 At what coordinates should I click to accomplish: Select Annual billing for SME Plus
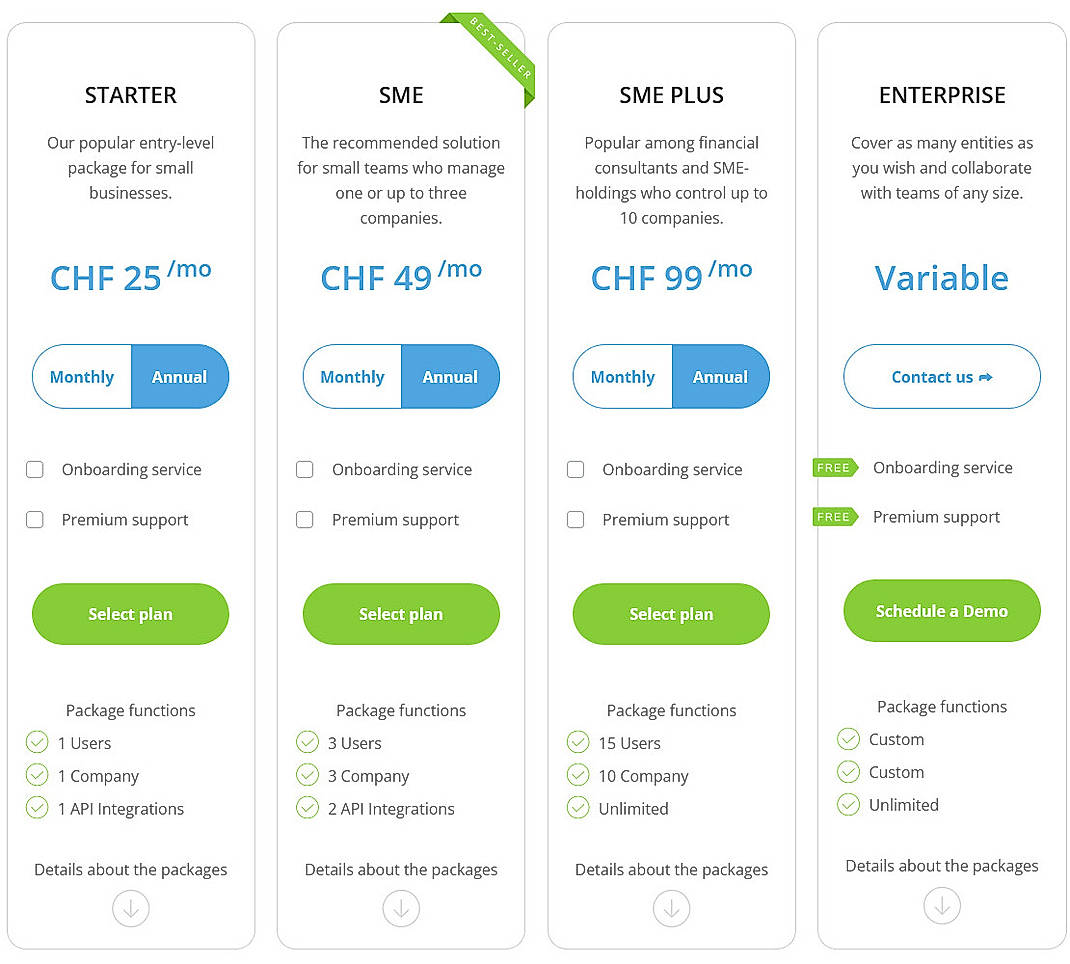pyautogui.click(x=721, y=377)
